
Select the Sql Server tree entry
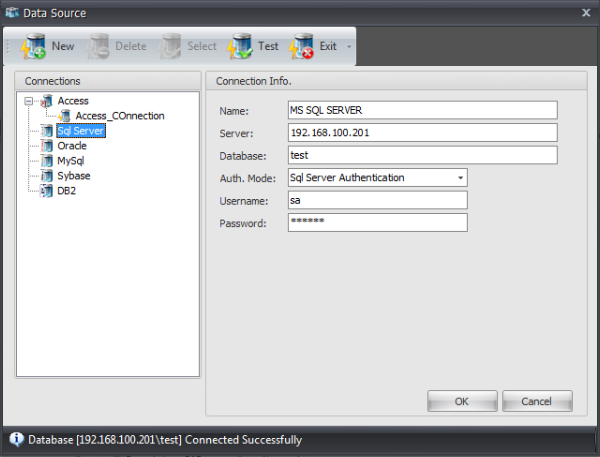[81, 131]
